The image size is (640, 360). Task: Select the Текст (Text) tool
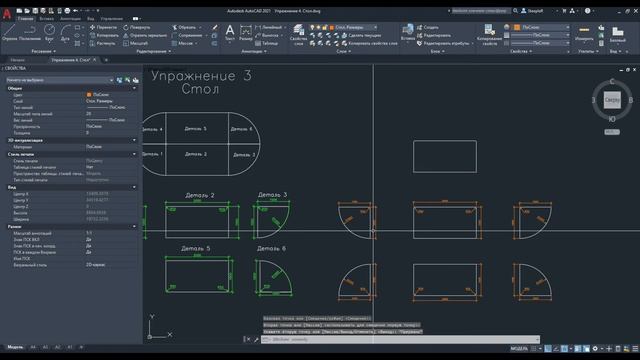point(230,32)
